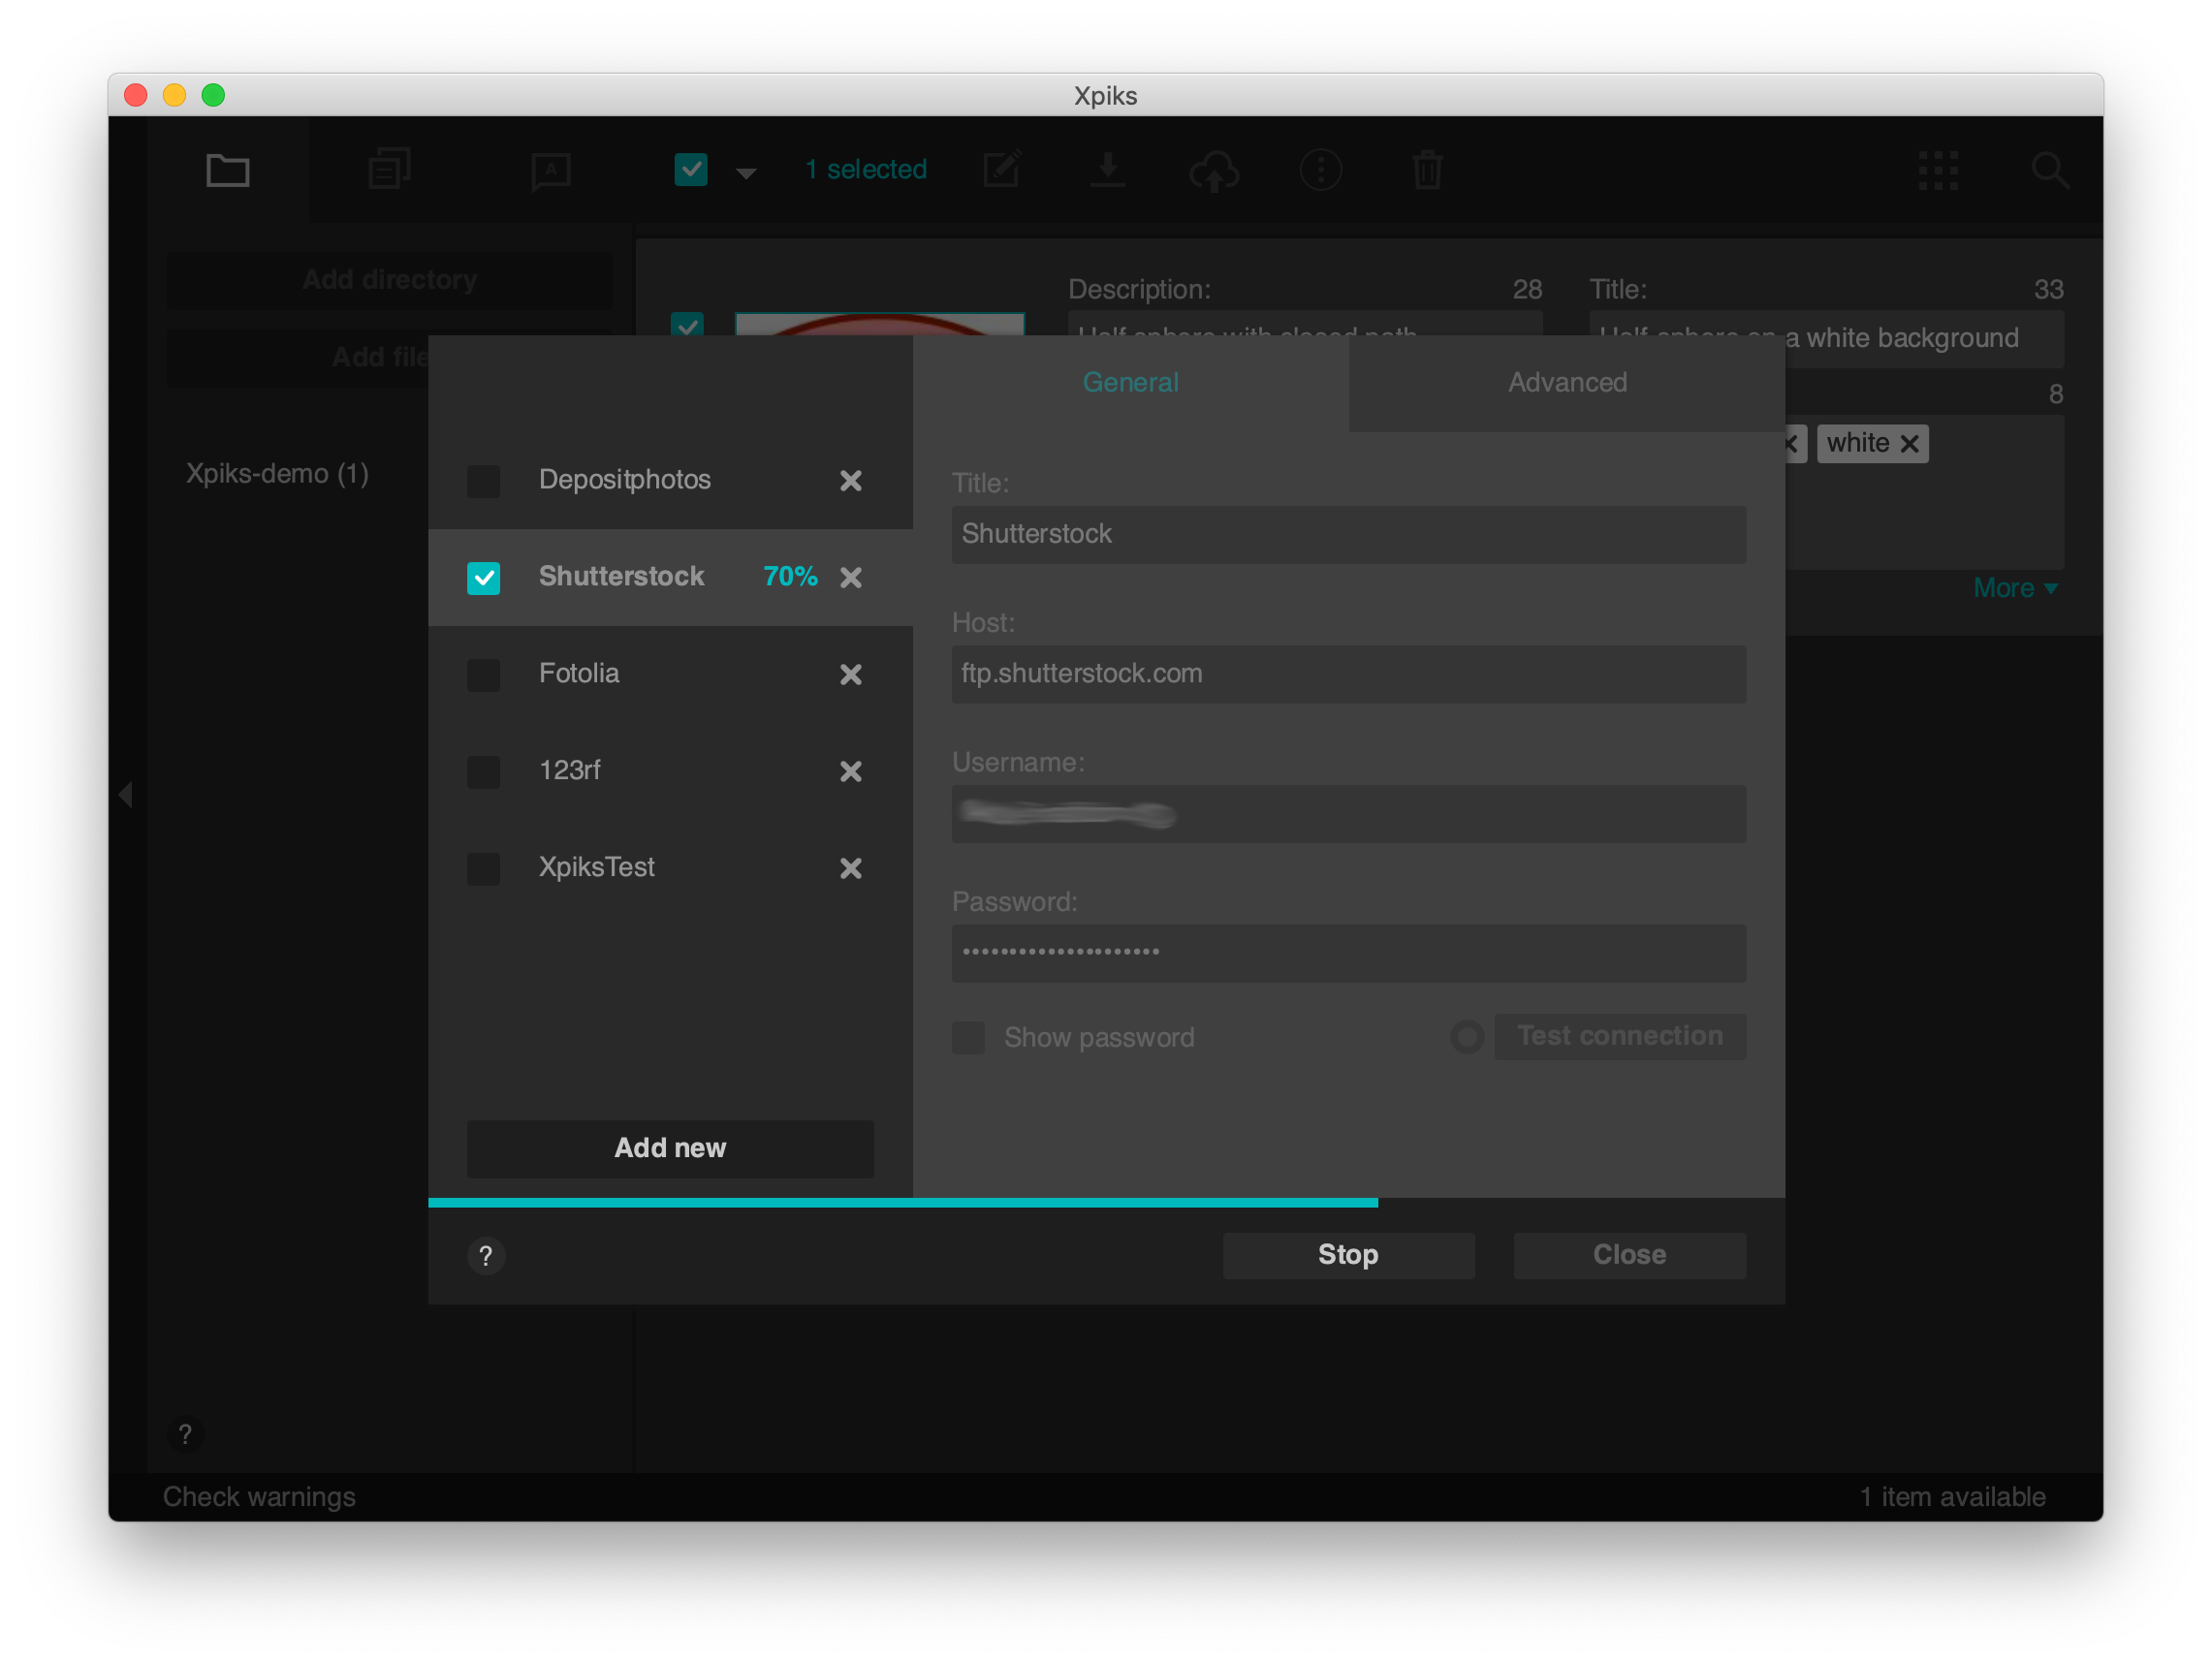The image size is (2212, 1665).
Task: Click the Add new host button
Action: click(x=670, y=1148)
